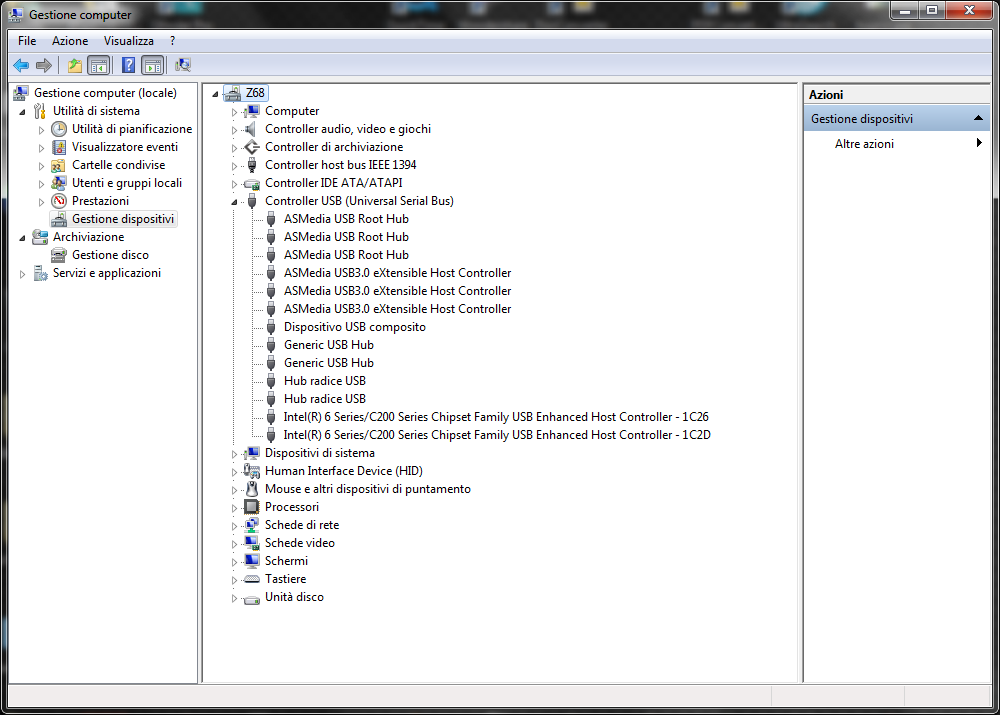Select first Hub radice USB entry
The width and height of the screenshot is (1000, 715).
click(x=325, y=381)
